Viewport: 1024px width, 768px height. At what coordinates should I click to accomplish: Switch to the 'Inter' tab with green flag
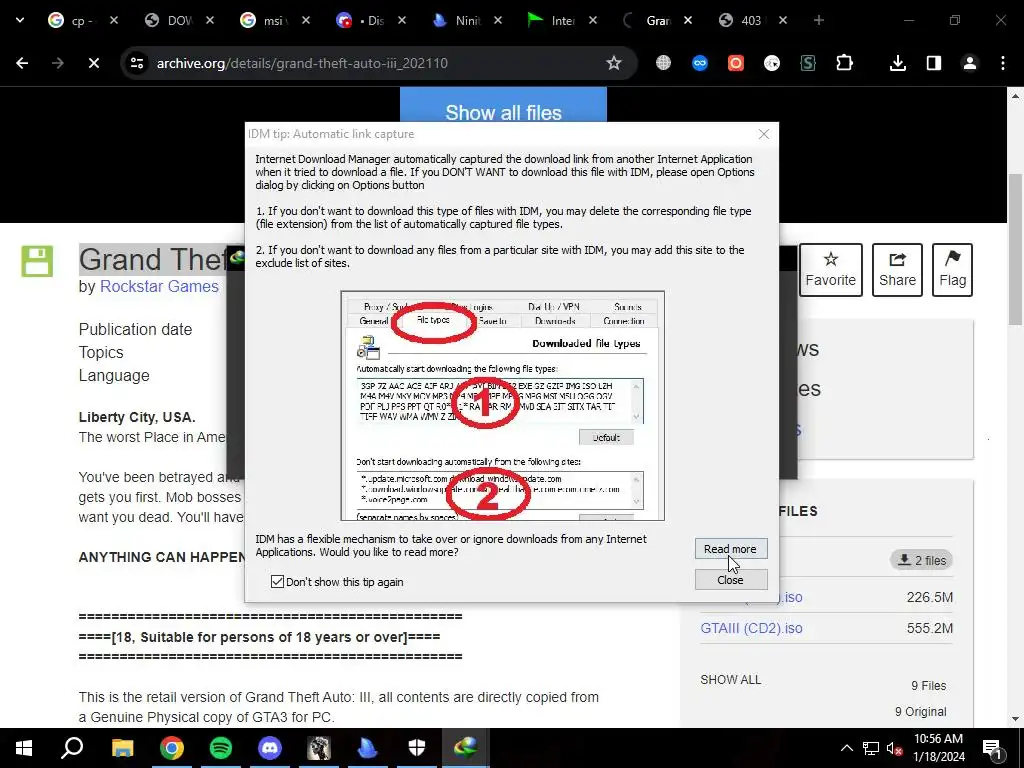tap(562, 20)
